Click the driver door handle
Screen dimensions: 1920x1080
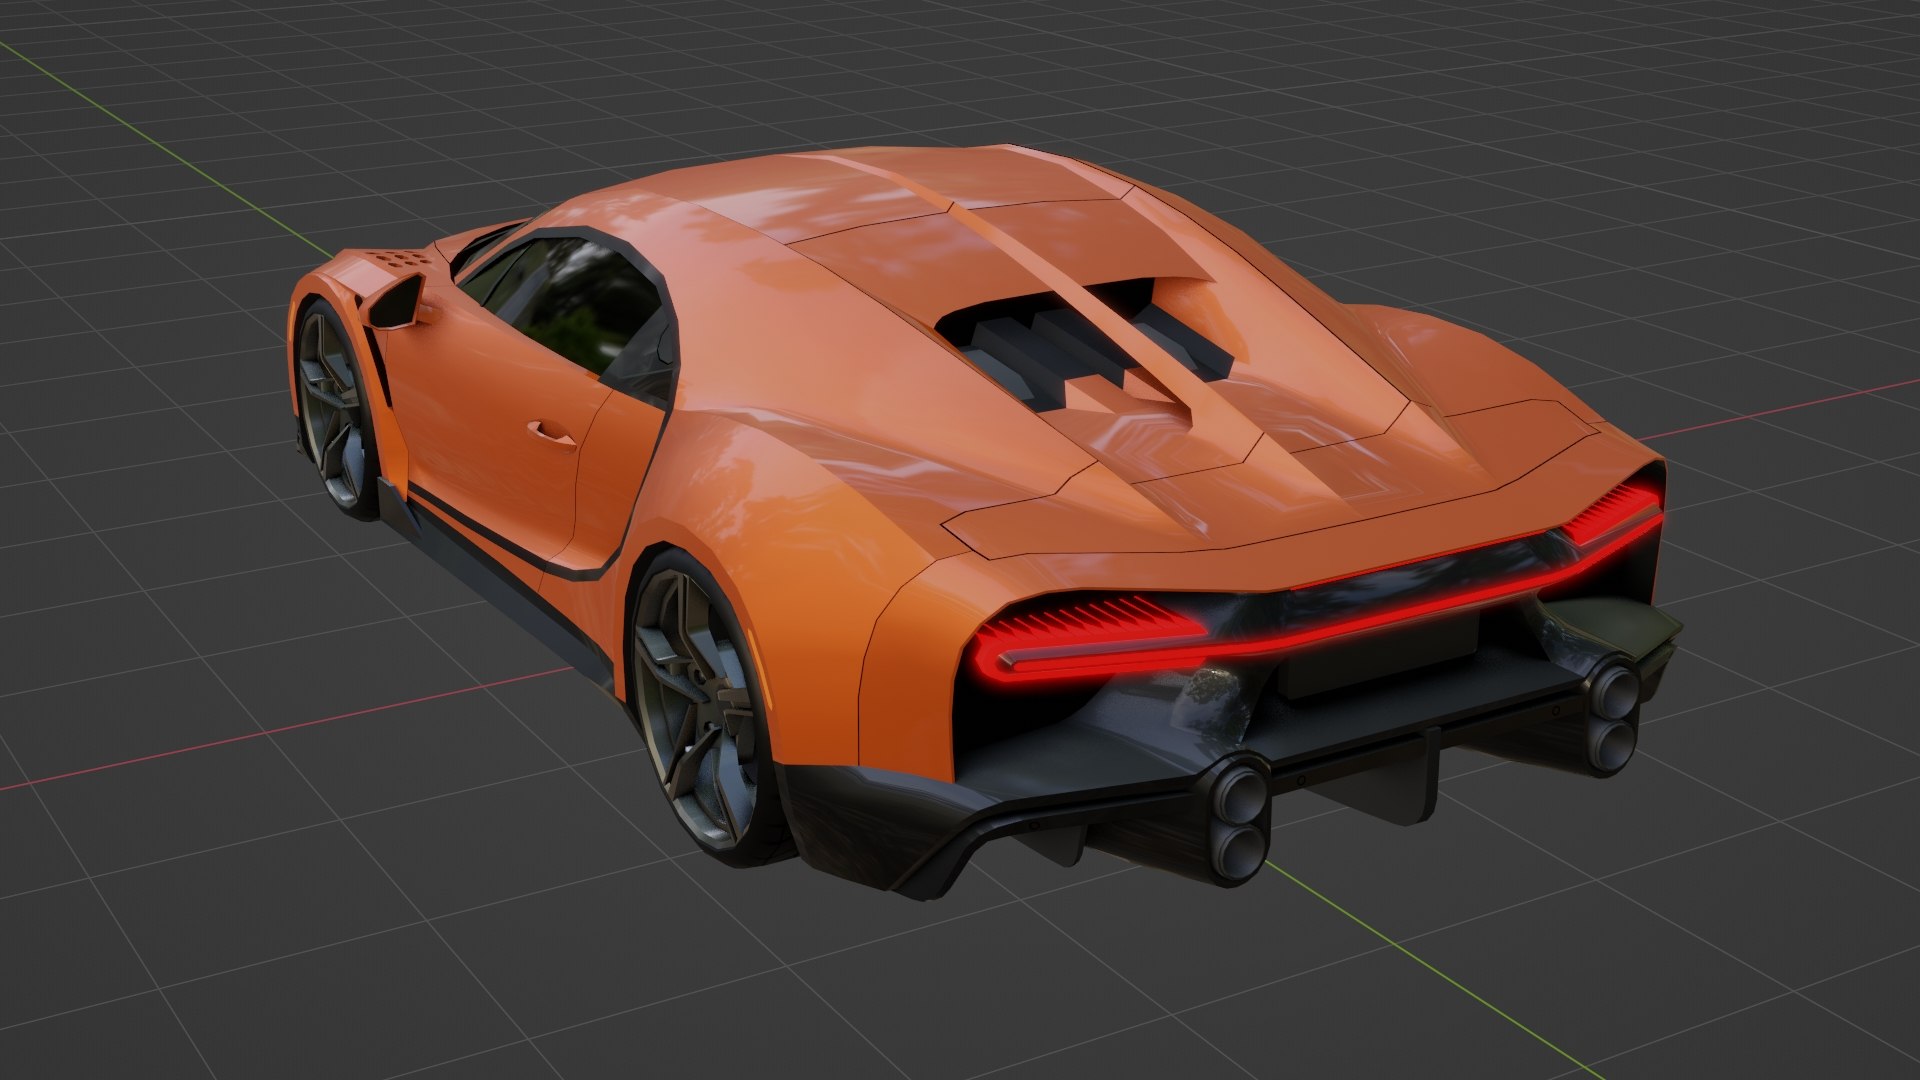(551, 432)
